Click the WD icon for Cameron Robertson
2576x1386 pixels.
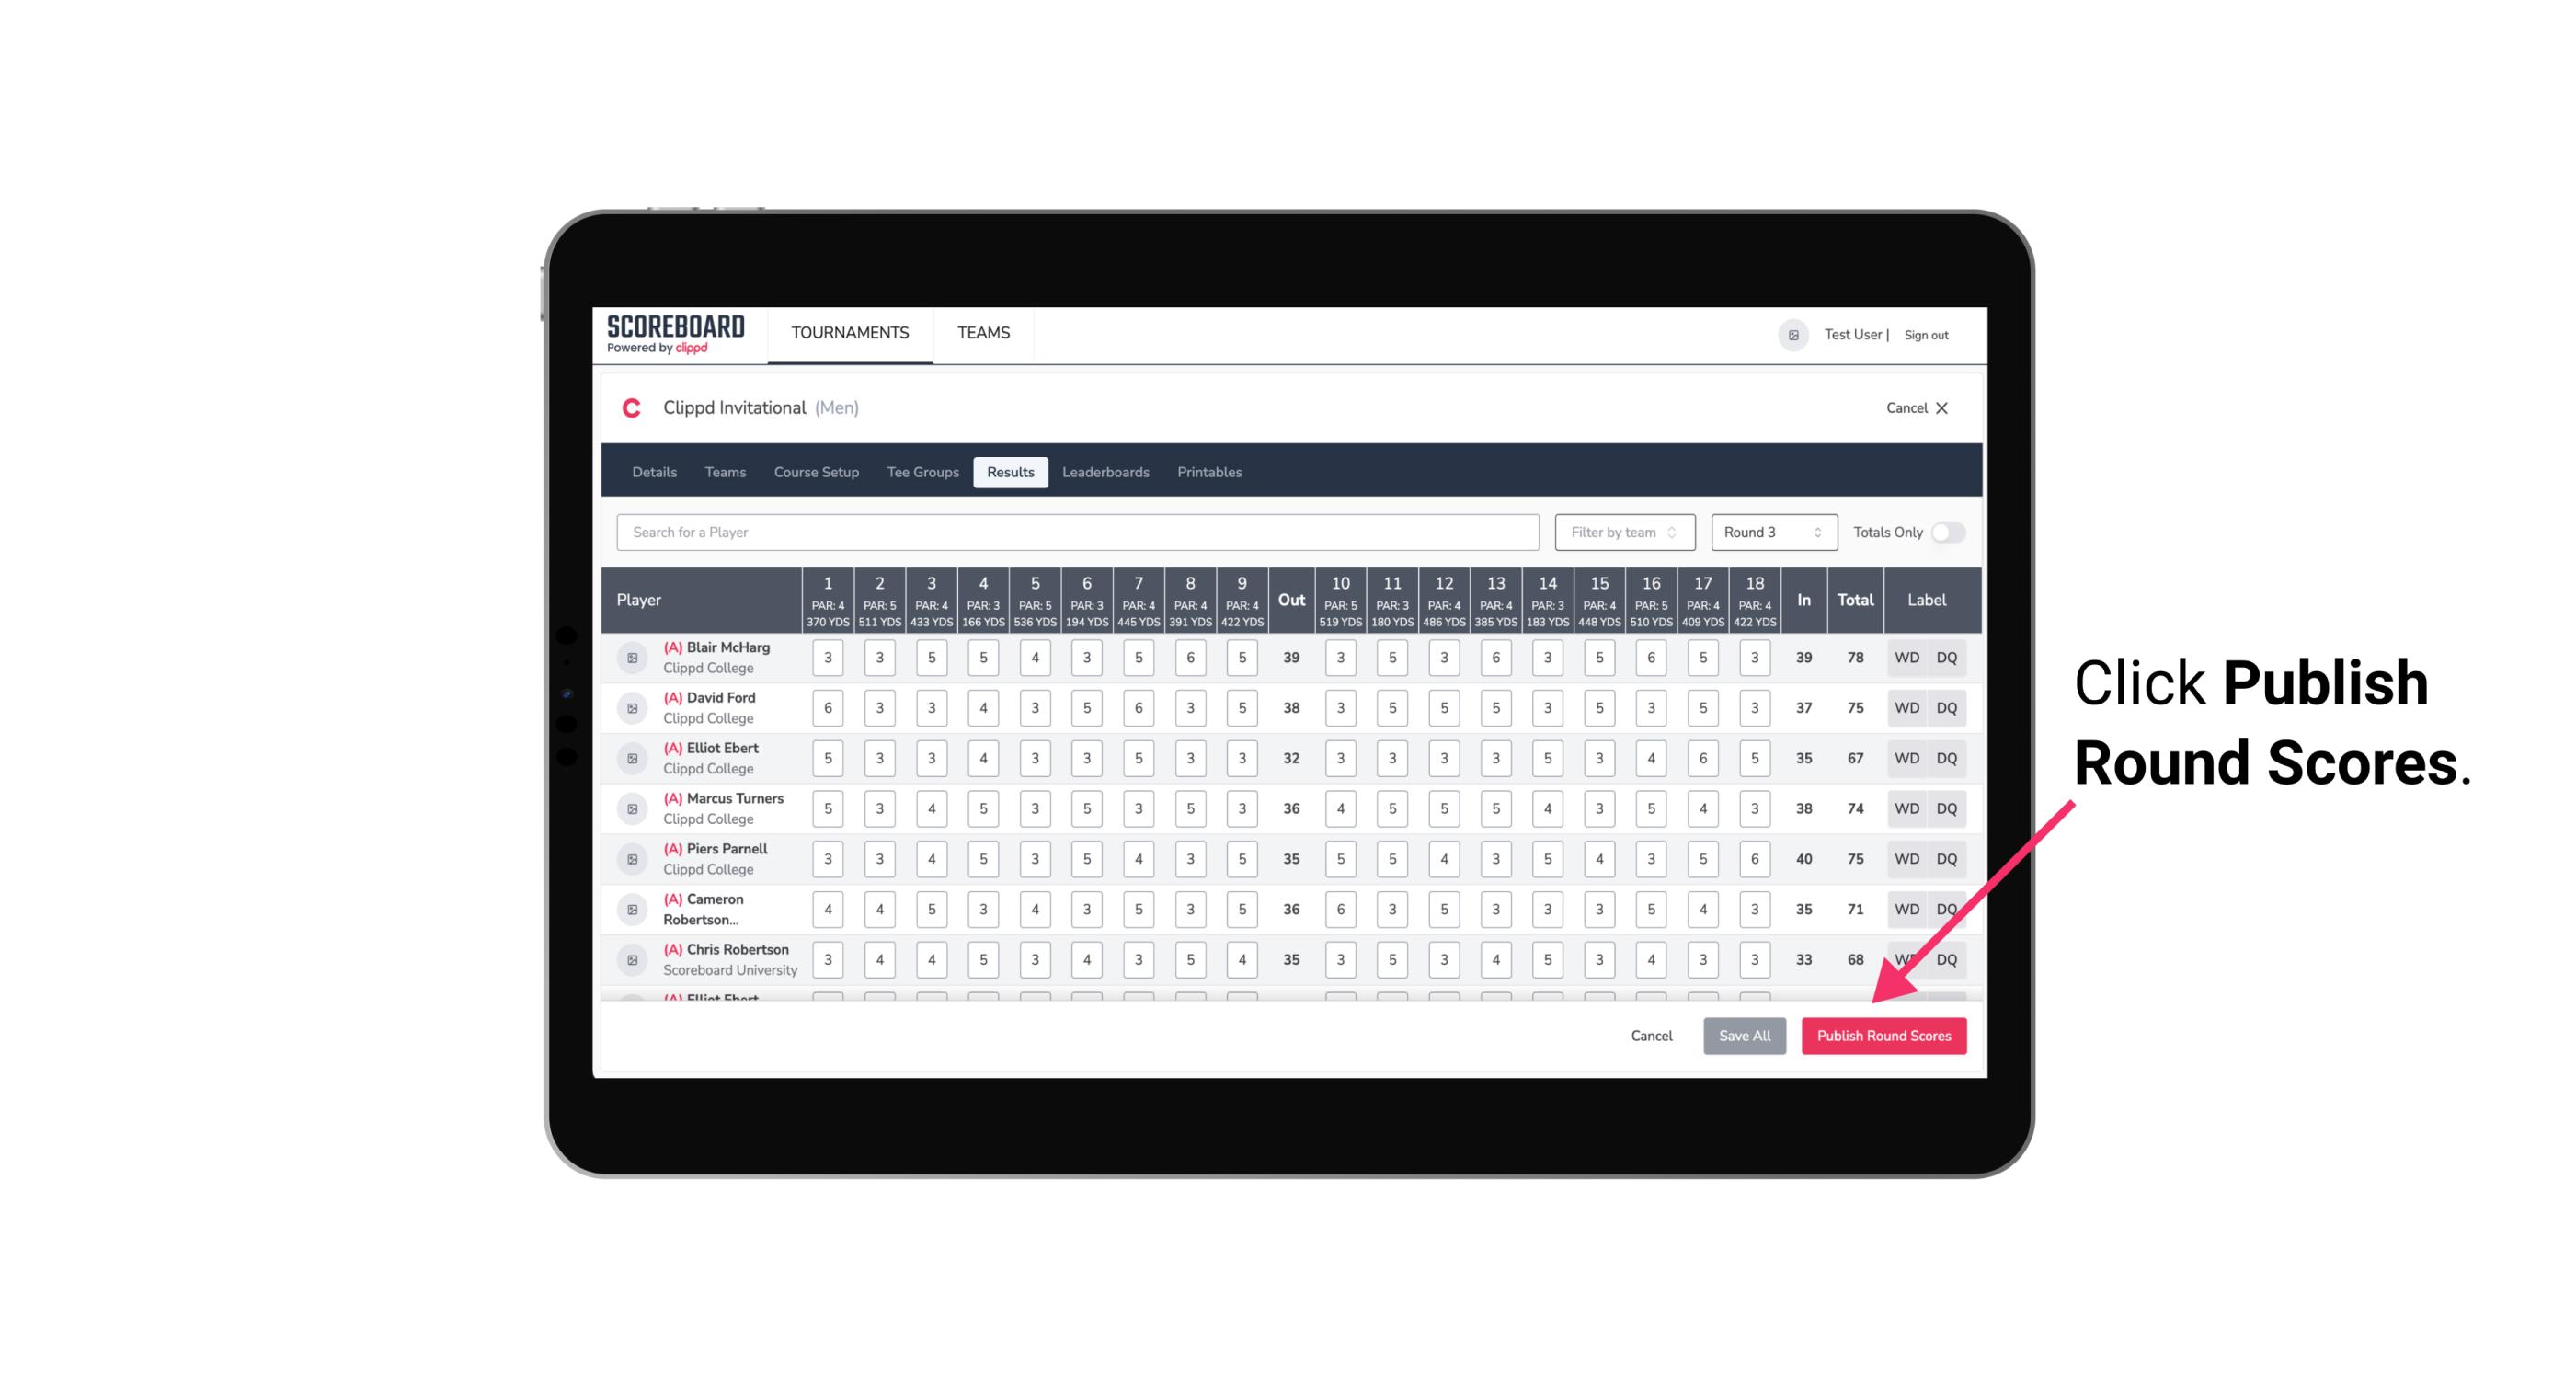click(1907, 908)
